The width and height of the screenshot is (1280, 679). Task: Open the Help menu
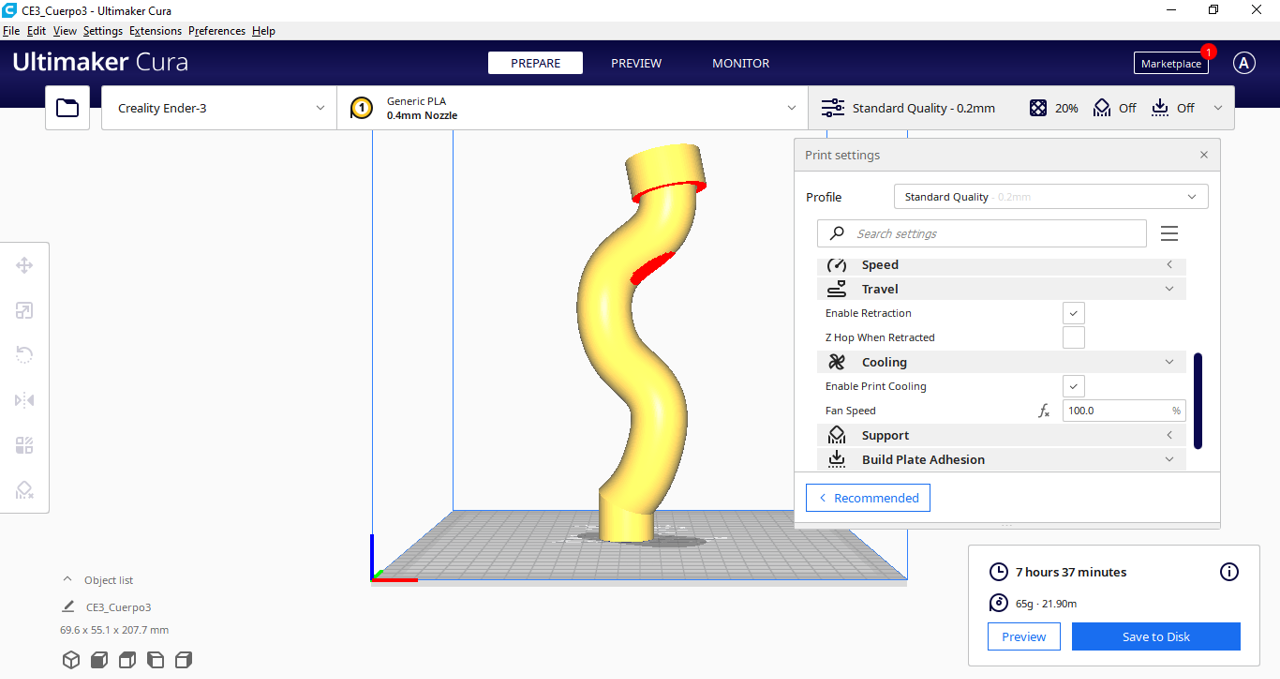(264, 31)
